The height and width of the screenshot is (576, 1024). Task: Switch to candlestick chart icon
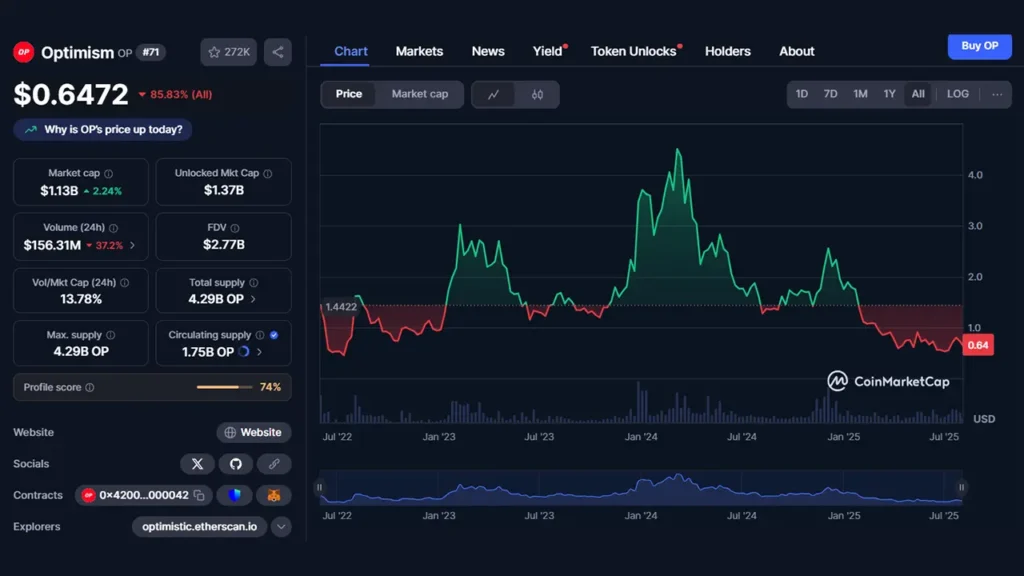click(x=537, y=95)
